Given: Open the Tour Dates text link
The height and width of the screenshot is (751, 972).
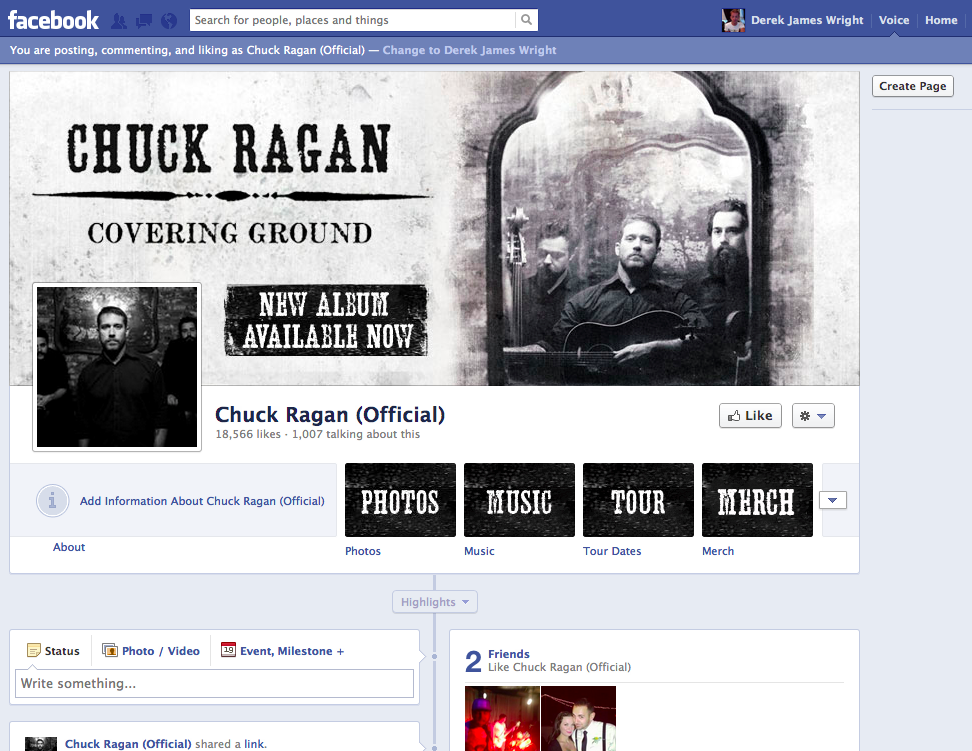Looking at the screenshot, I should pos(612,551).
